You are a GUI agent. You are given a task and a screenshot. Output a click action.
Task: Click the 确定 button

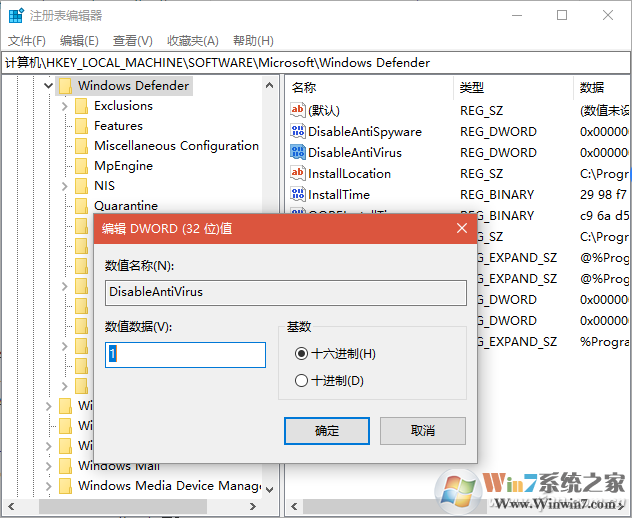(327, 431)
